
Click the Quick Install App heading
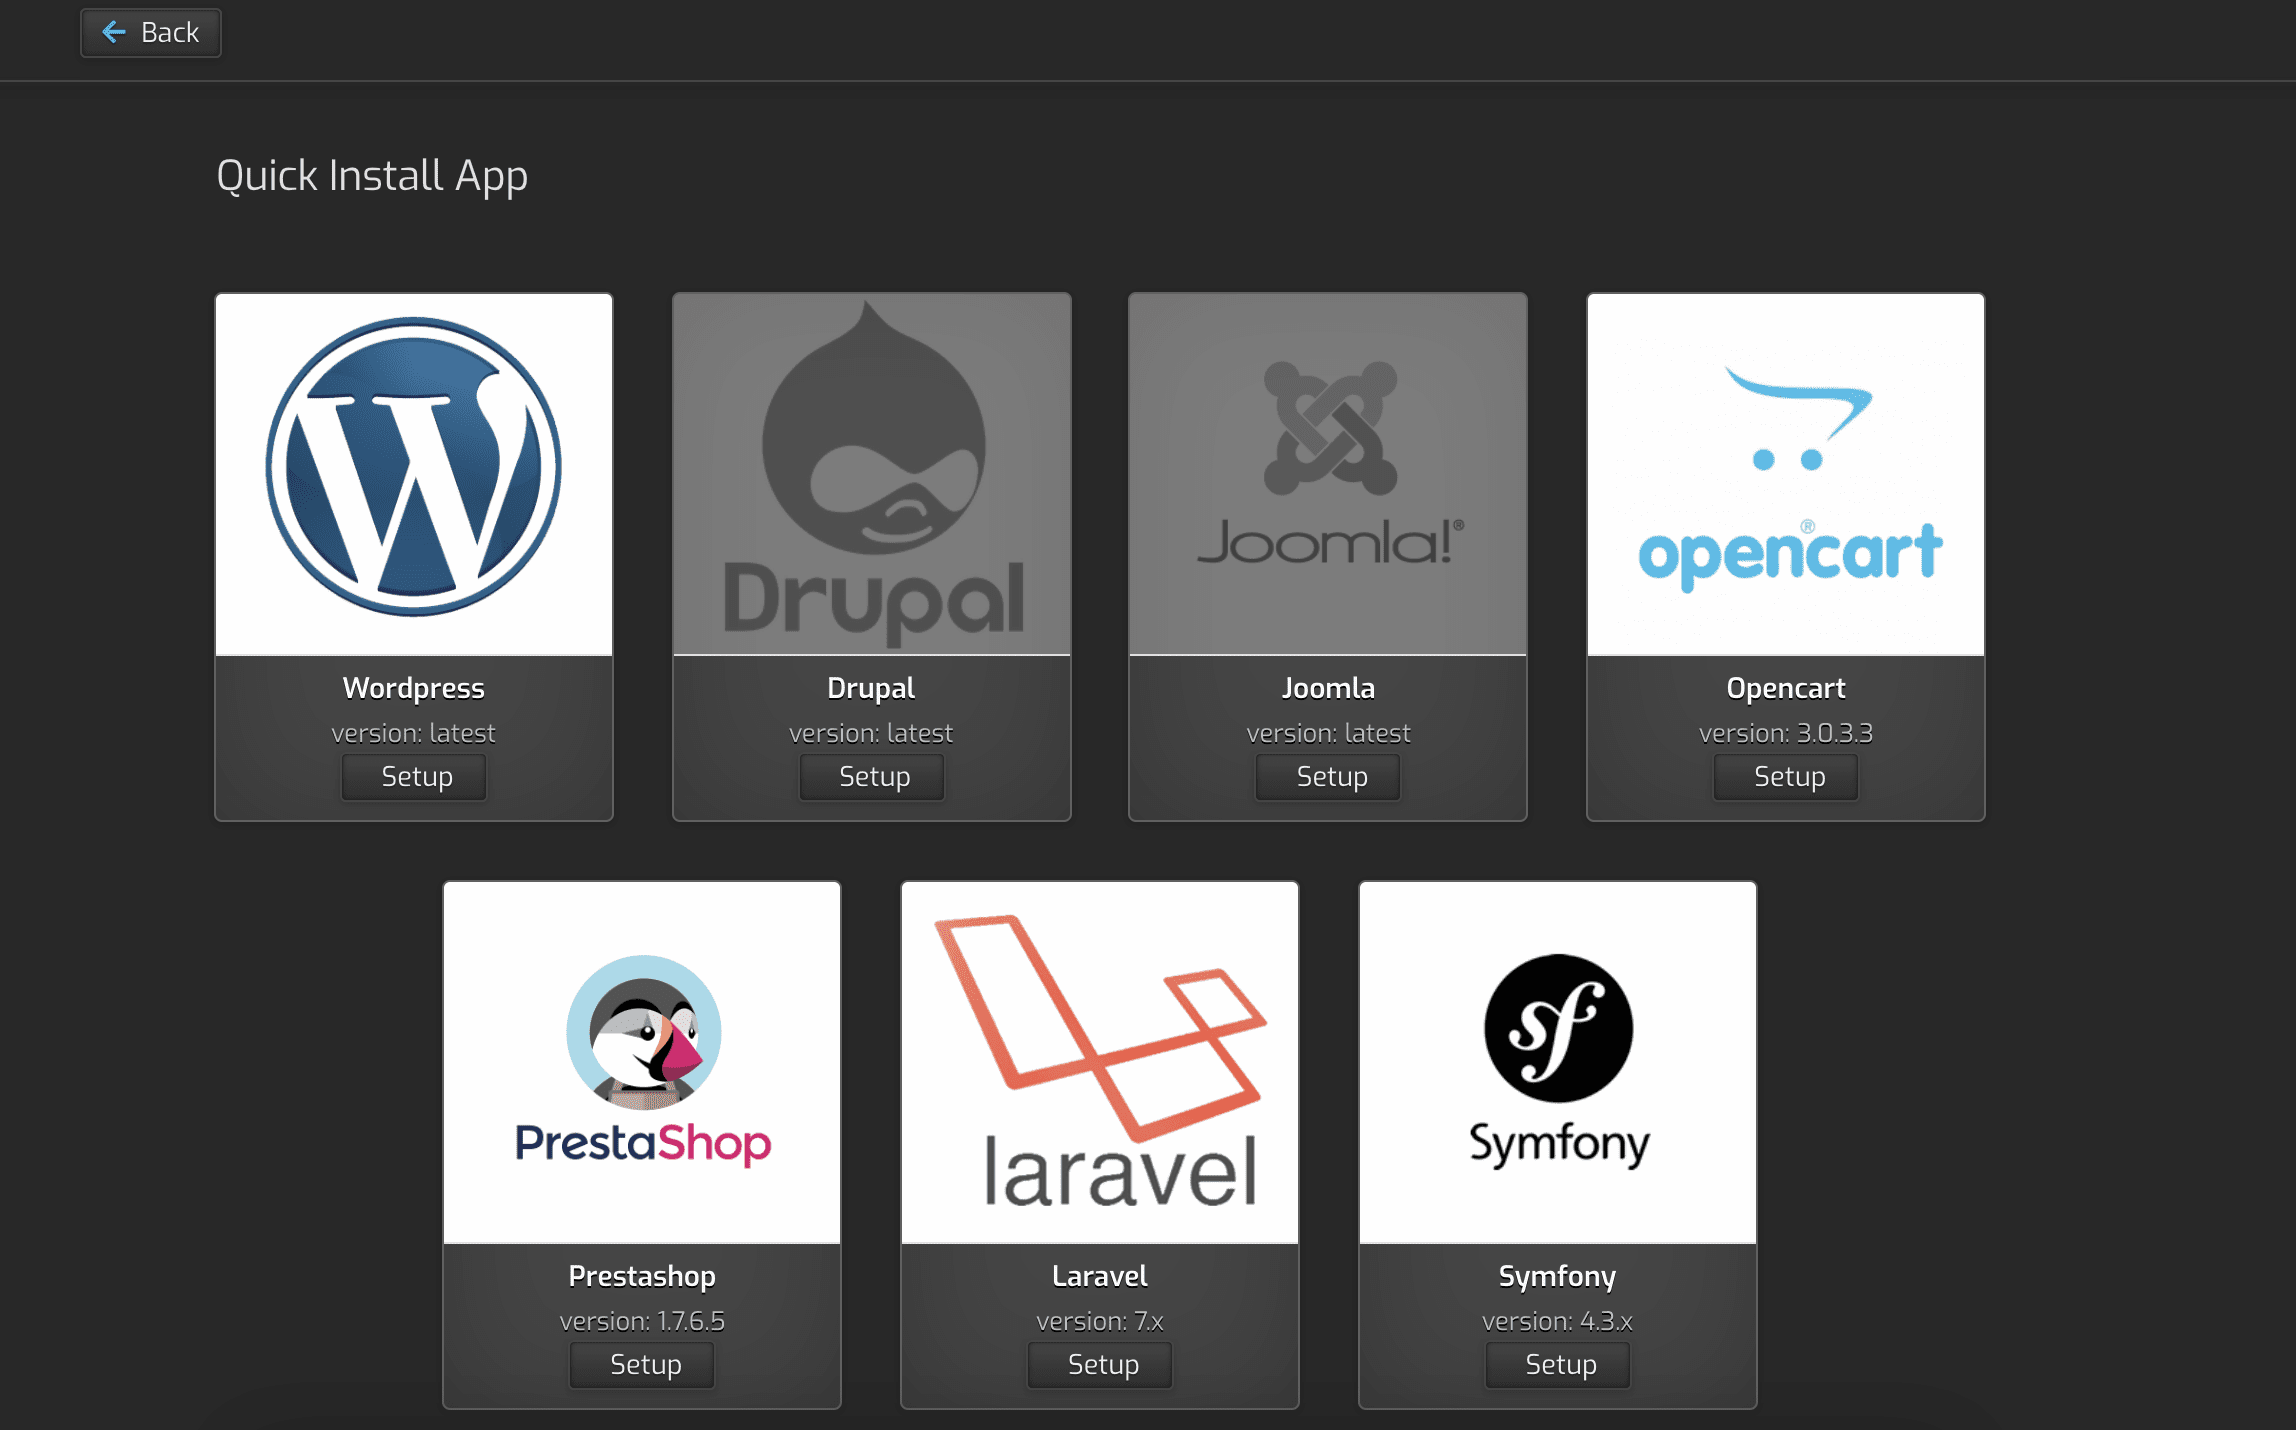point(372,176)
